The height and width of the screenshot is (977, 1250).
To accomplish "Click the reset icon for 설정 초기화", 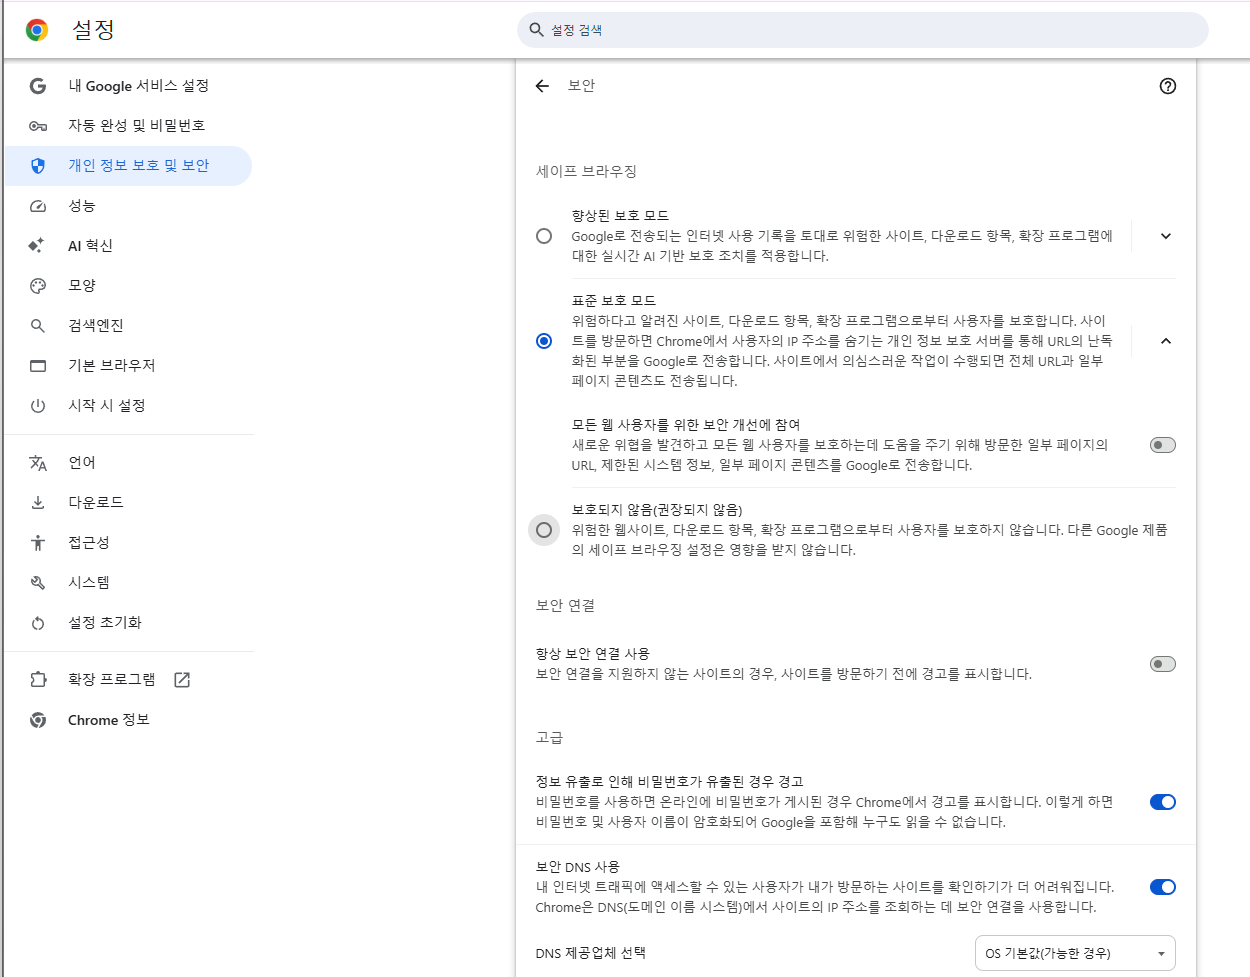I will coord(38,623).
